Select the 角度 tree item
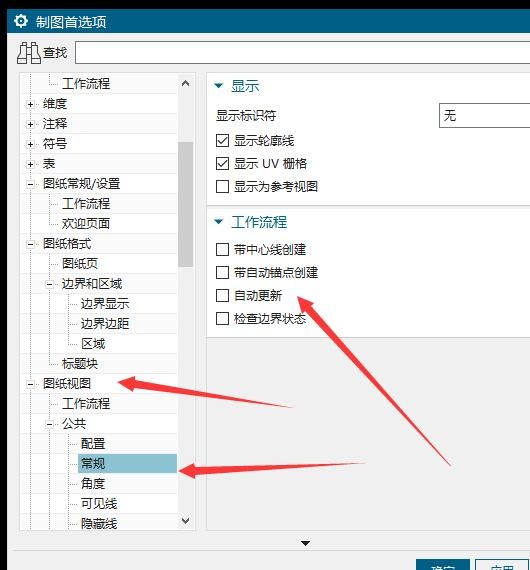530x570 pixels. (x=93, y=483)
